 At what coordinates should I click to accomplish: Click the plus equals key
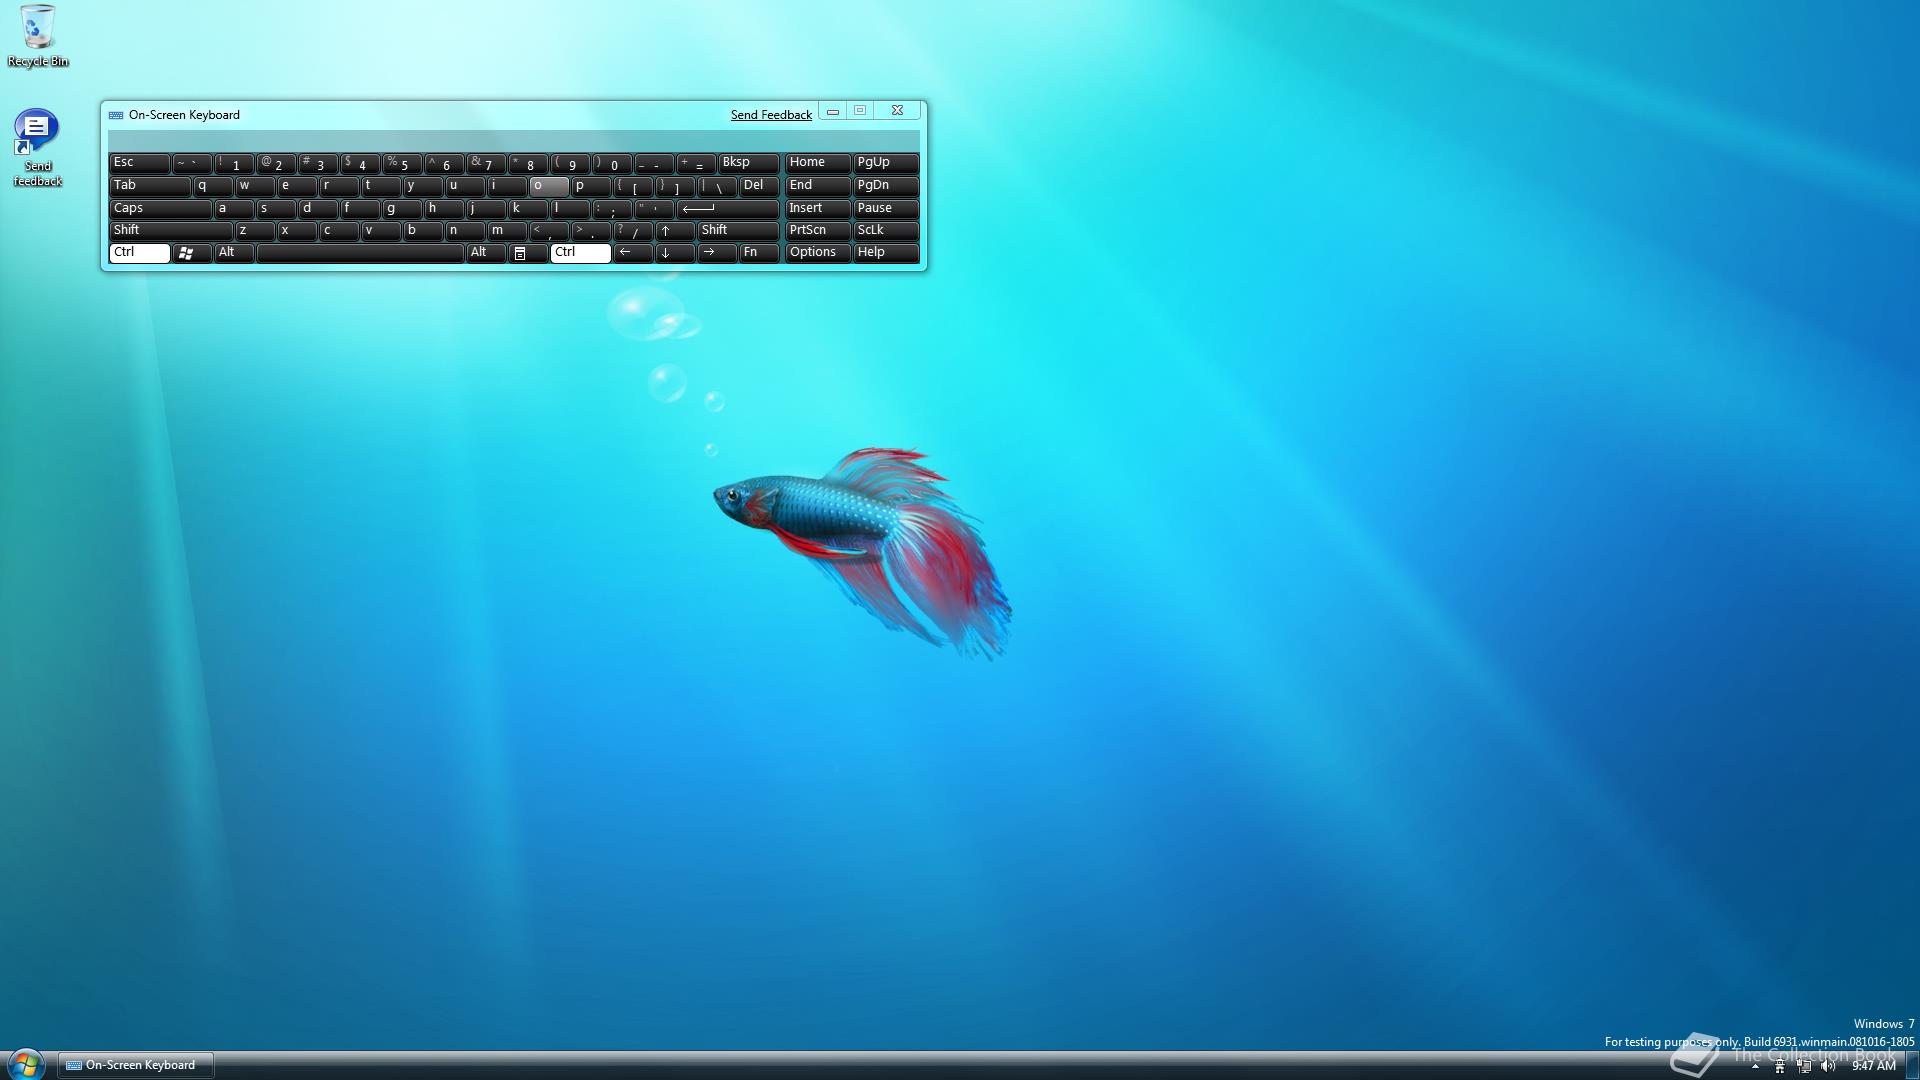695,163
